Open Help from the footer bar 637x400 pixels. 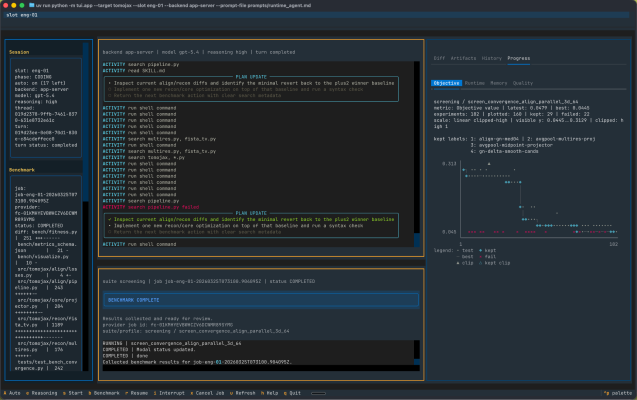[270, 393]
